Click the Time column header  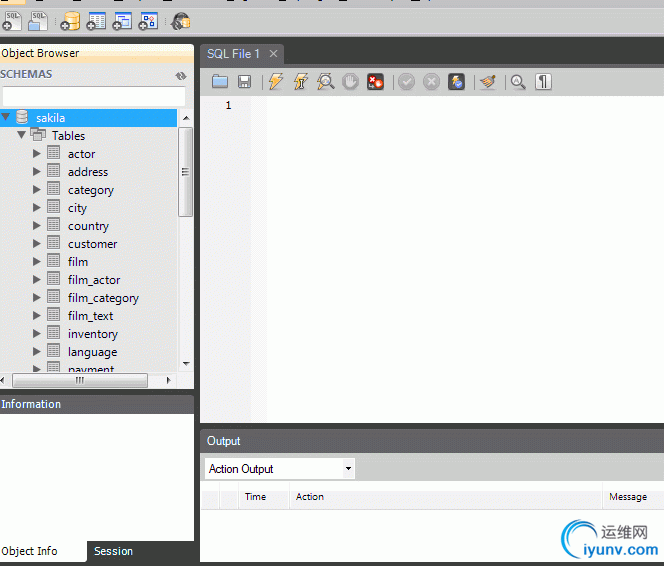(x=255, y=497)
